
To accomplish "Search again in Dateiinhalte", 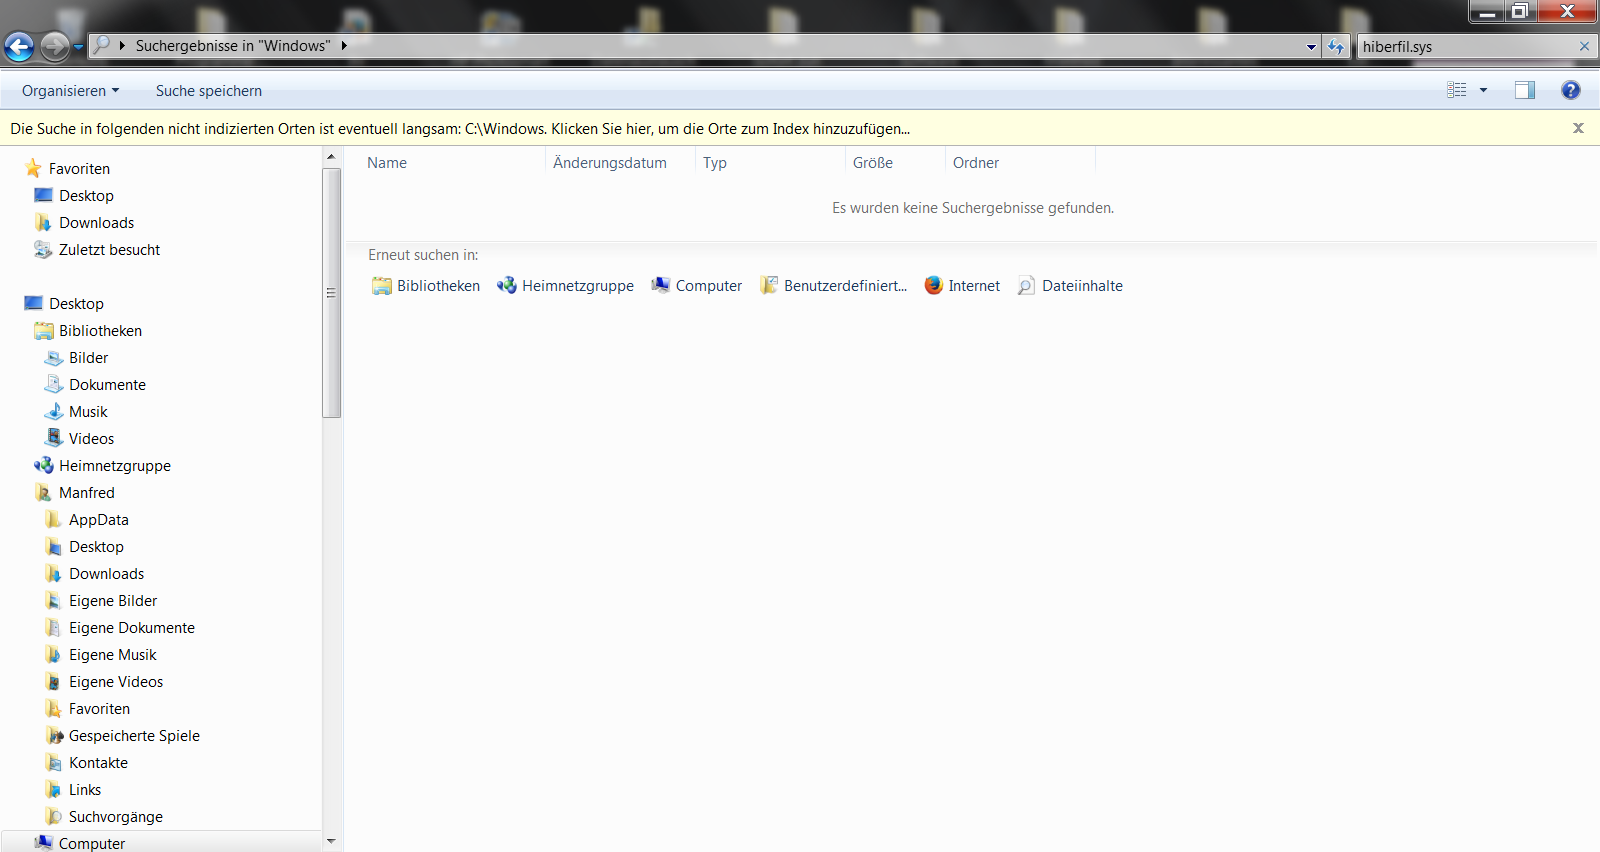I will [1070, 286].
